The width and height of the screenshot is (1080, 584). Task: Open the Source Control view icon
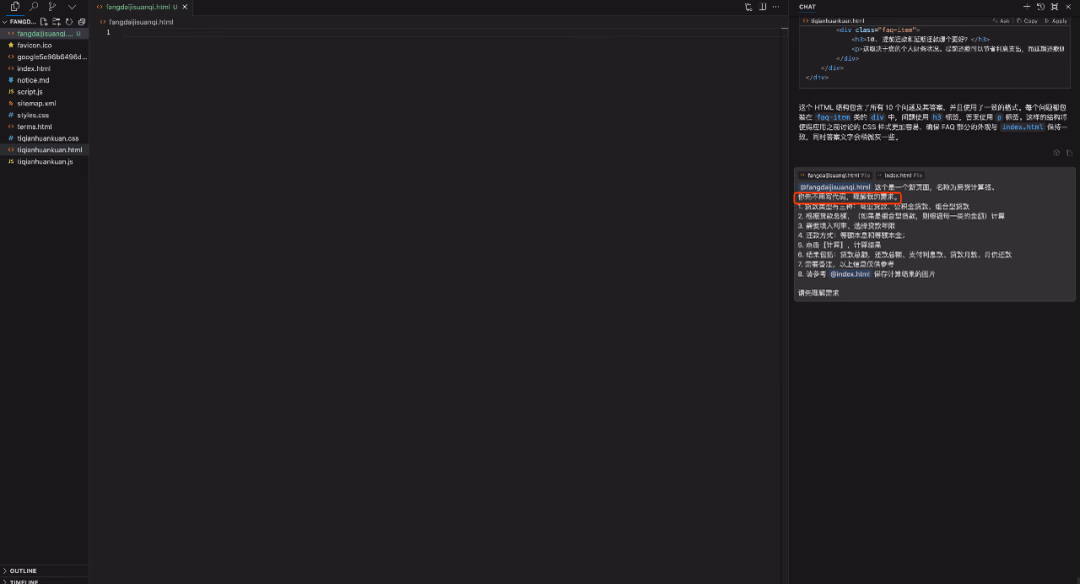(x=52, y=6)
